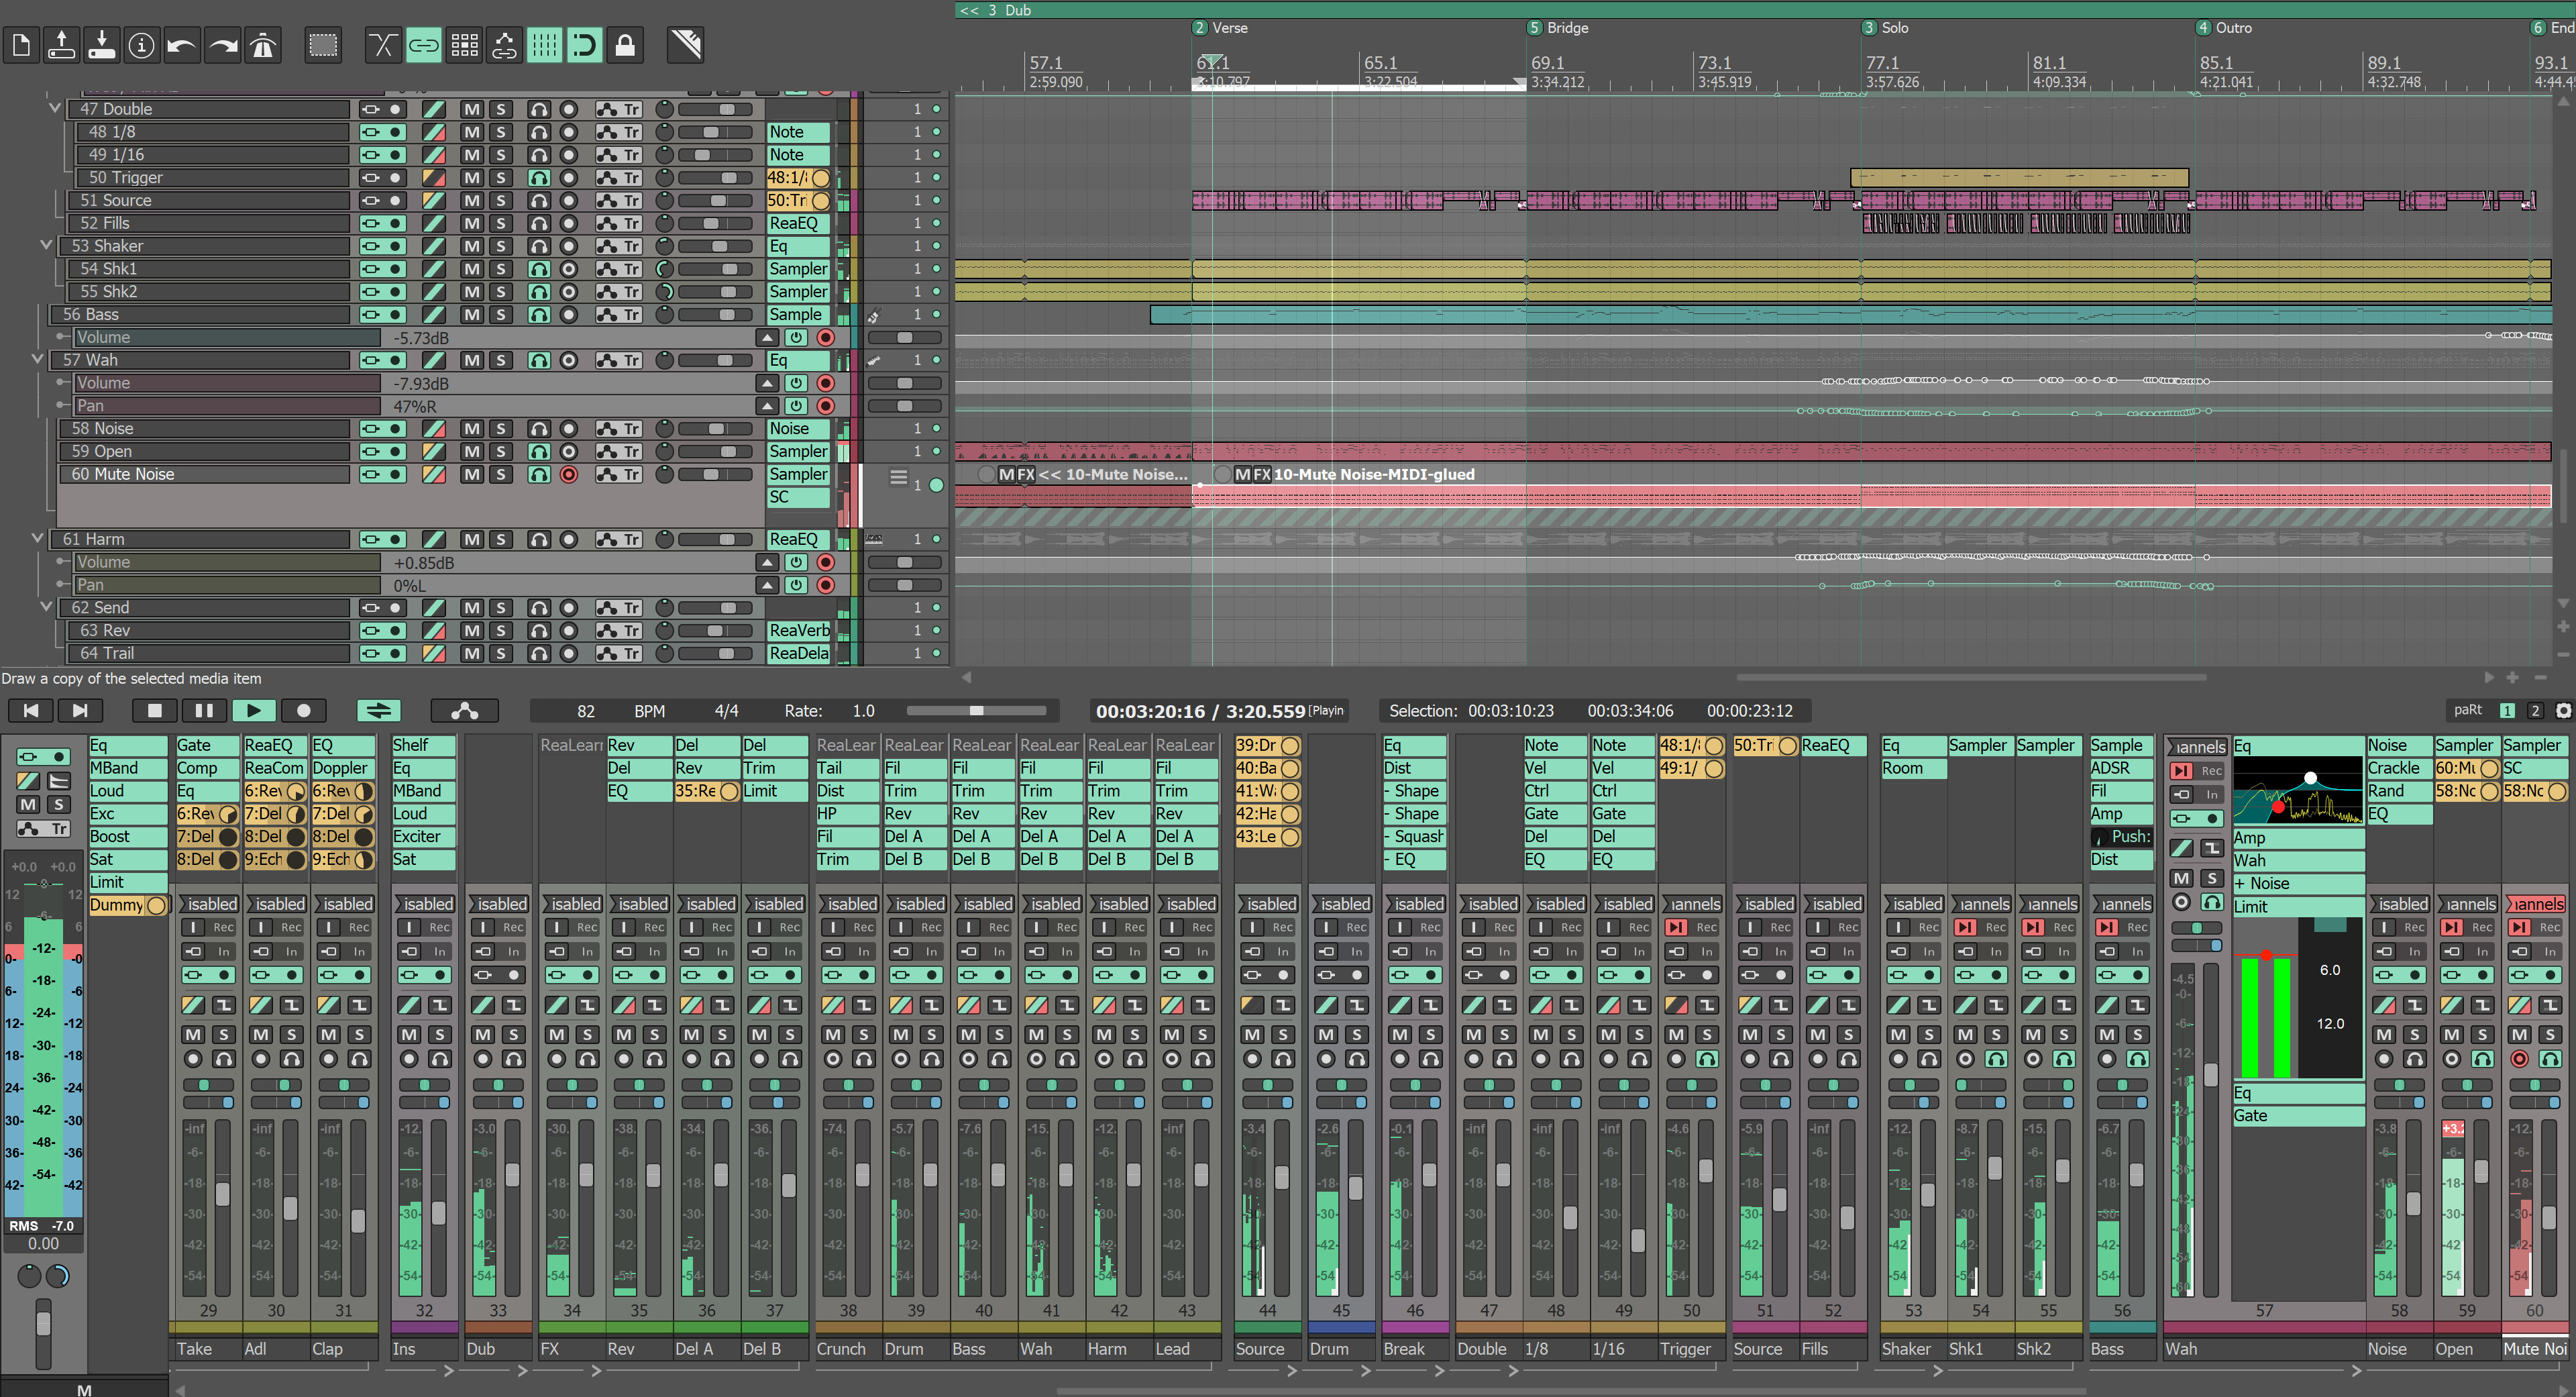Click the 47 Double track volume slider
This screenshot has height=1397, width=2576.
pos(716,109)
